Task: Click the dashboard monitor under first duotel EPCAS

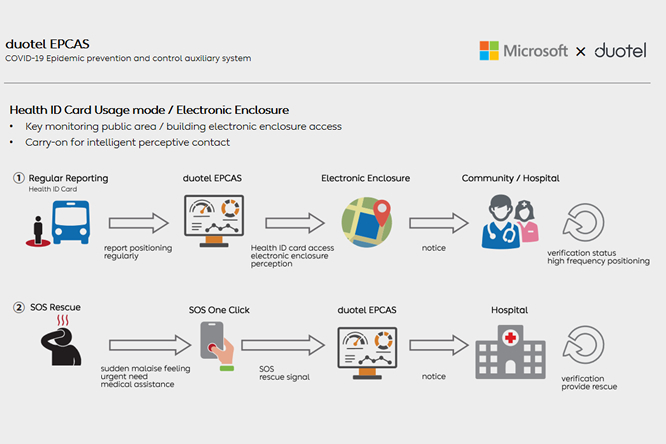Action: (214, 221)
